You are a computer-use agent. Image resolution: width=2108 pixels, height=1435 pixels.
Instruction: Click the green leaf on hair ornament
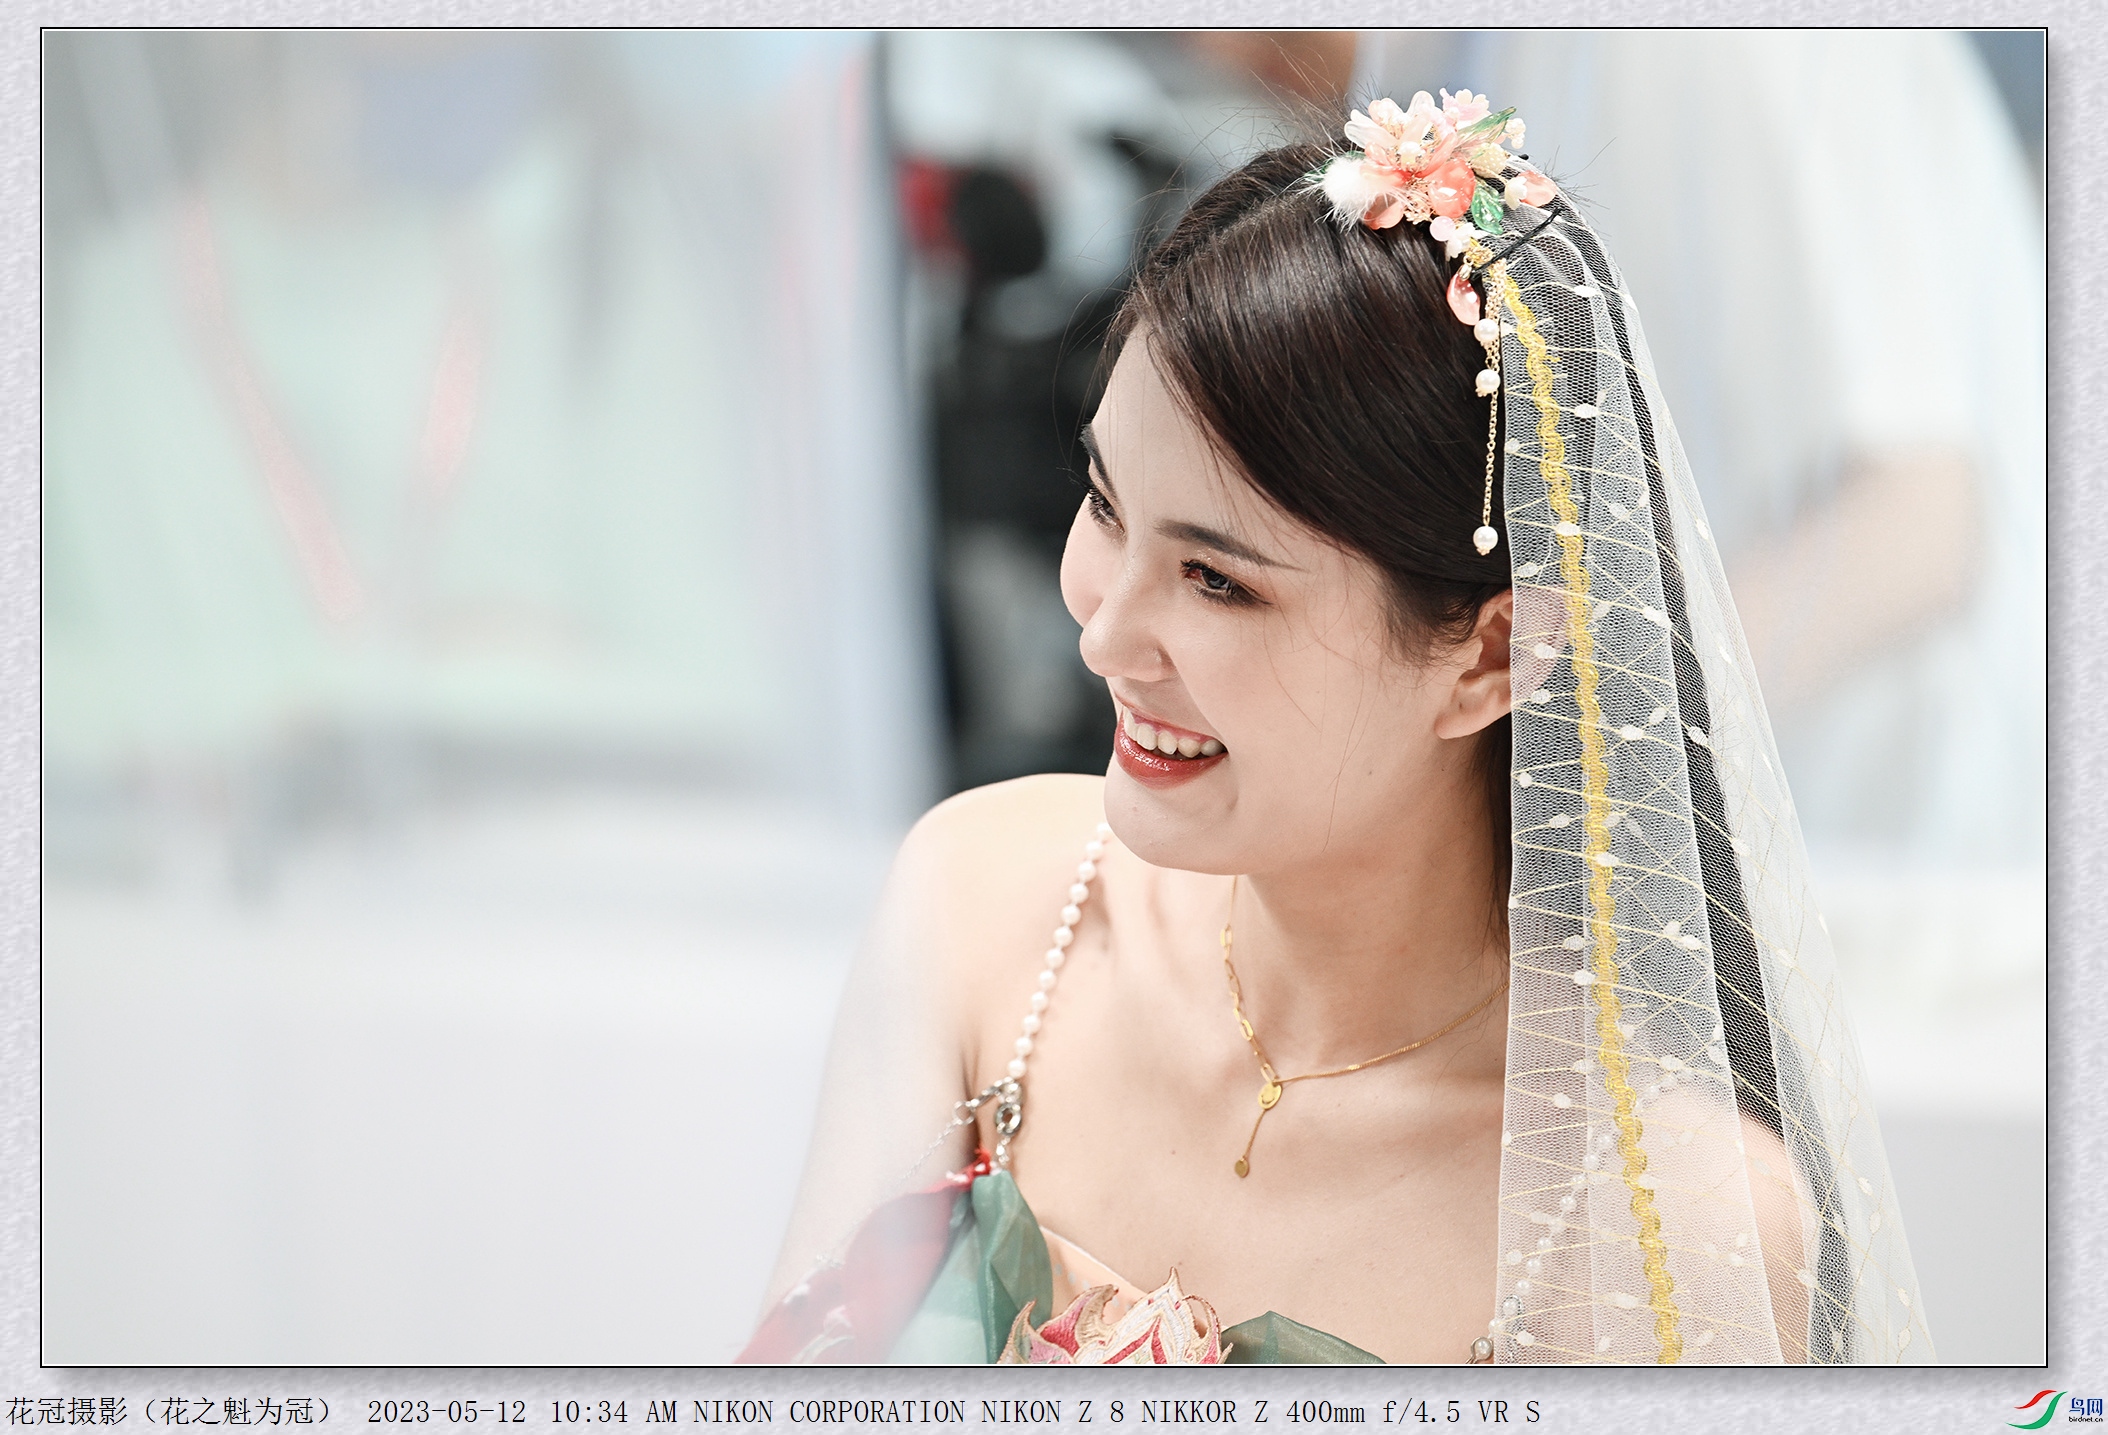pos(1486,212)
